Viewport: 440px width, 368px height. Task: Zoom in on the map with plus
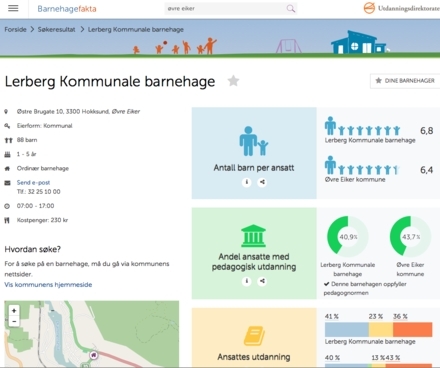(x=14, y=311)
